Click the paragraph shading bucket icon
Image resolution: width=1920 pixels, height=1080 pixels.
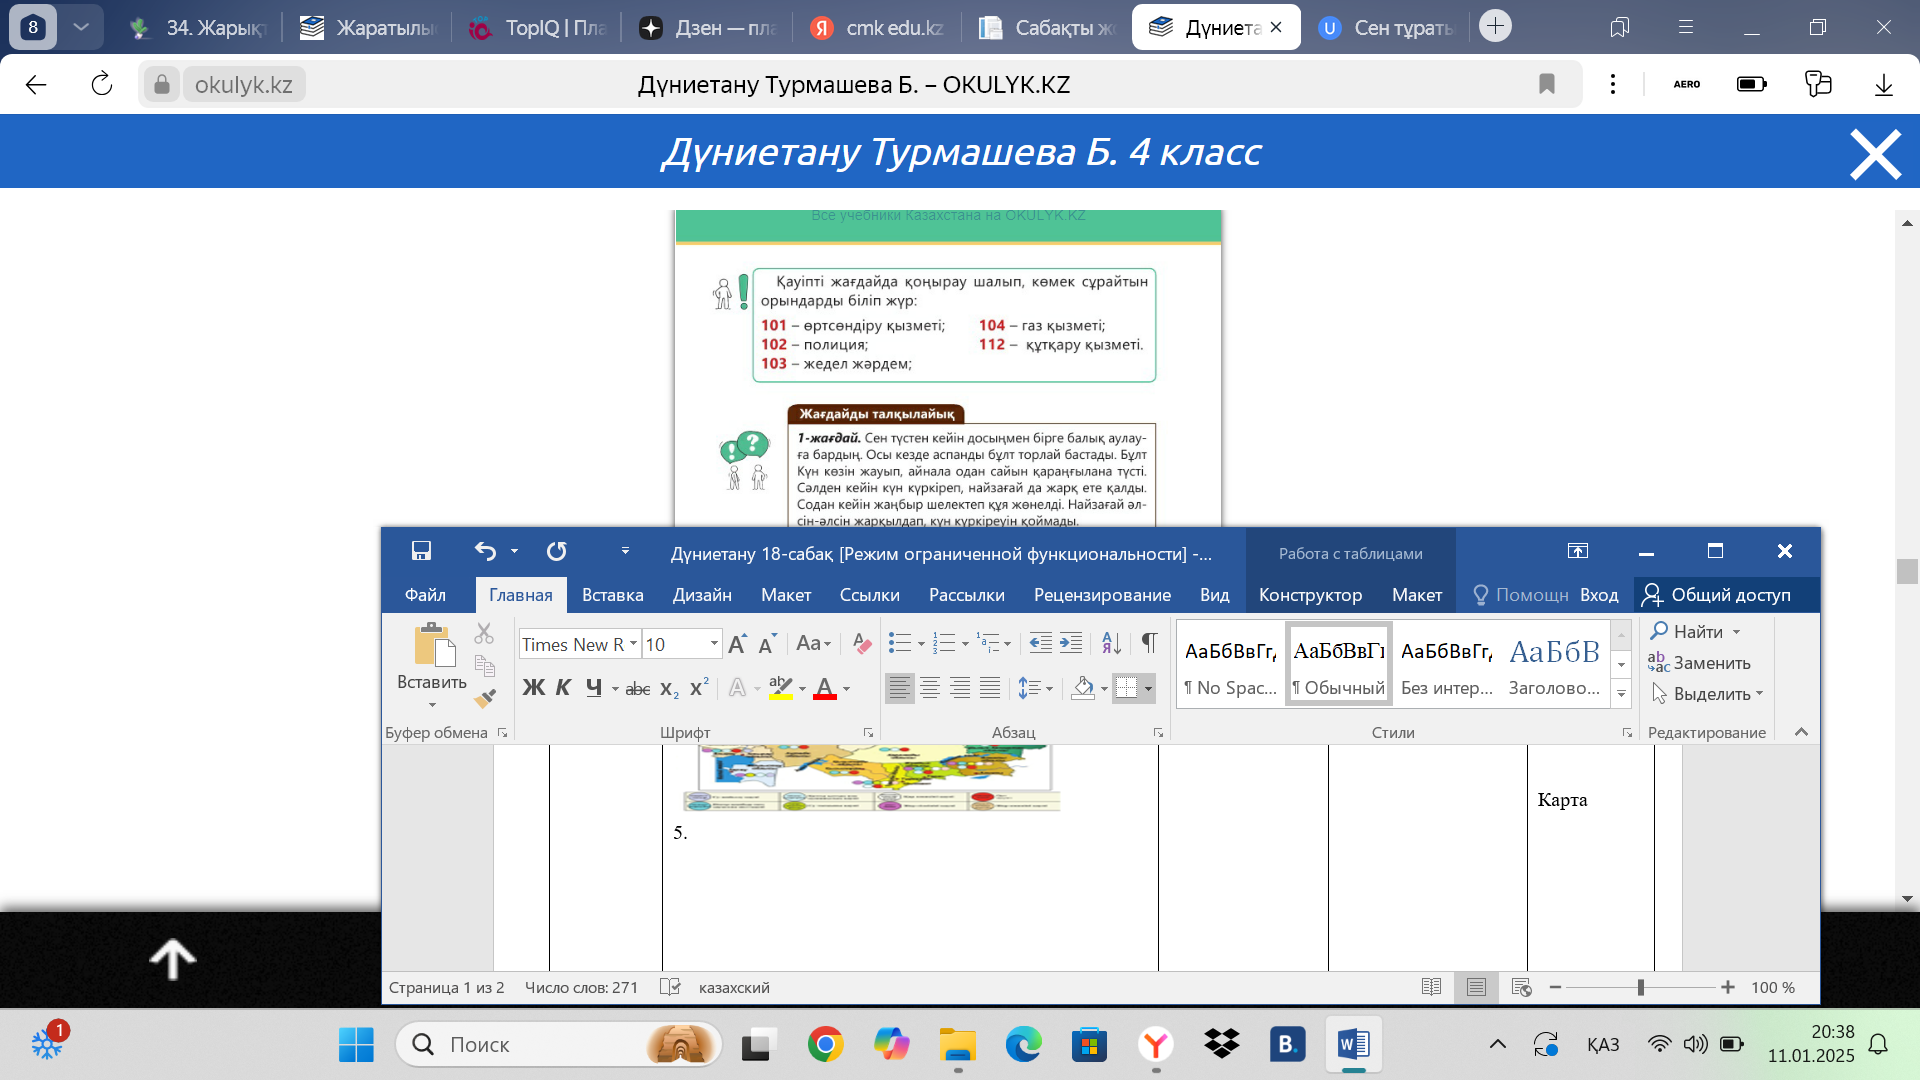[x=1083, y=688]
